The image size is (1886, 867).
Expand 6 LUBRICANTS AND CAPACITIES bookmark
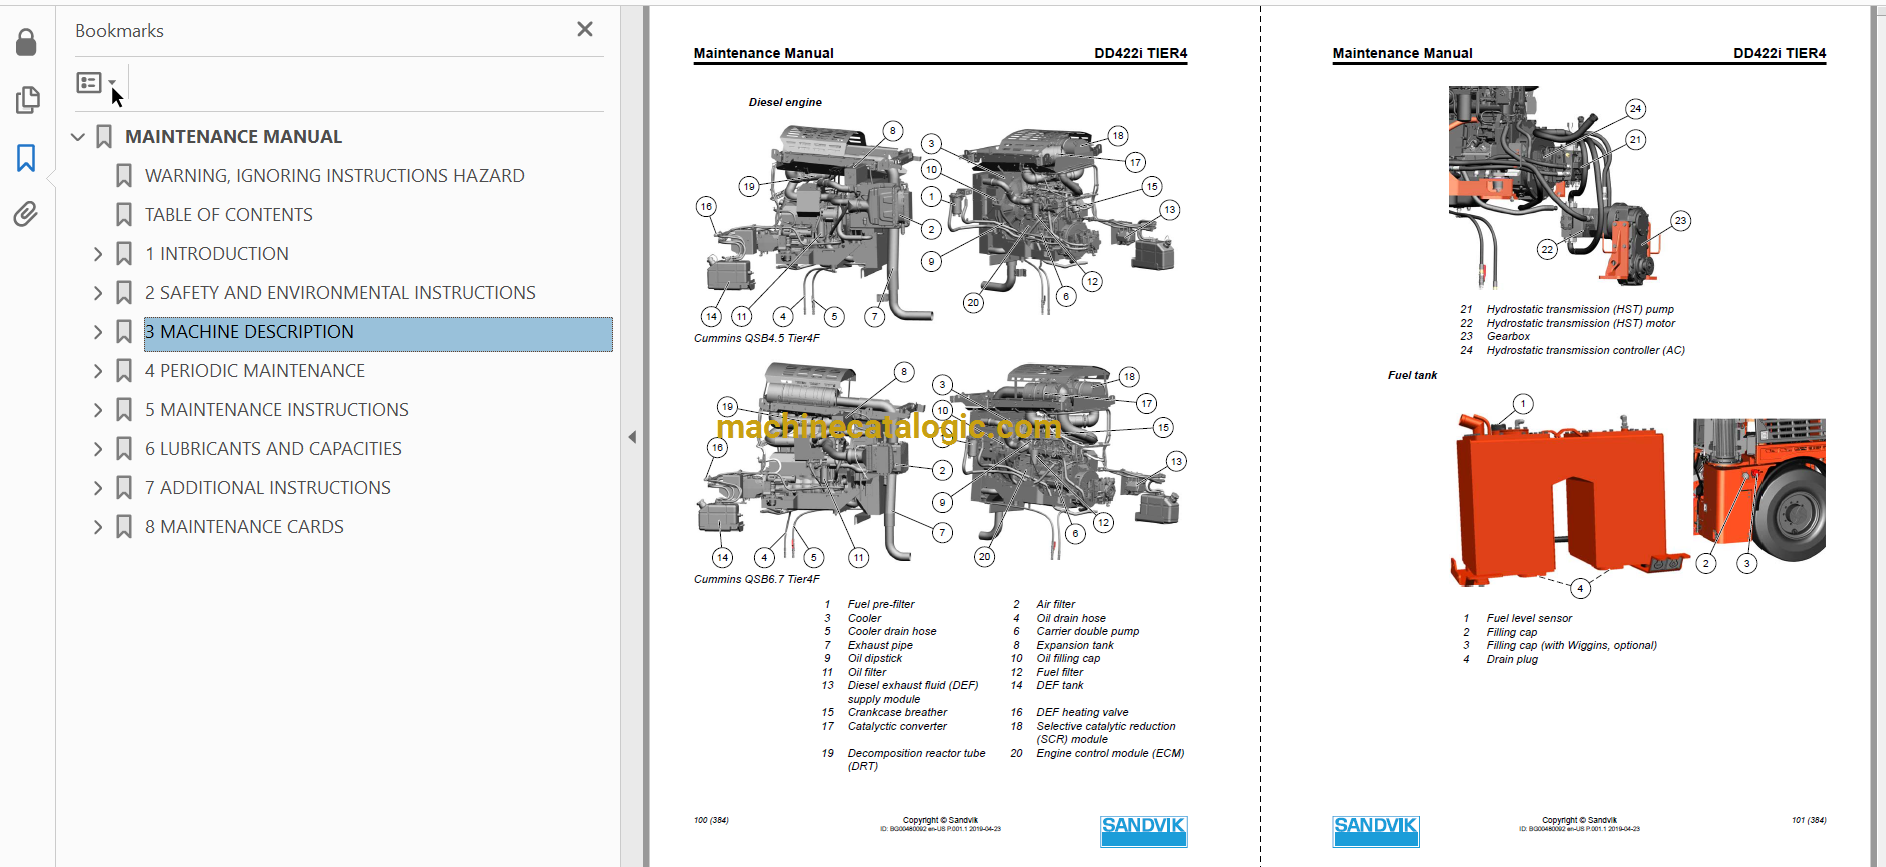(98, 449)
